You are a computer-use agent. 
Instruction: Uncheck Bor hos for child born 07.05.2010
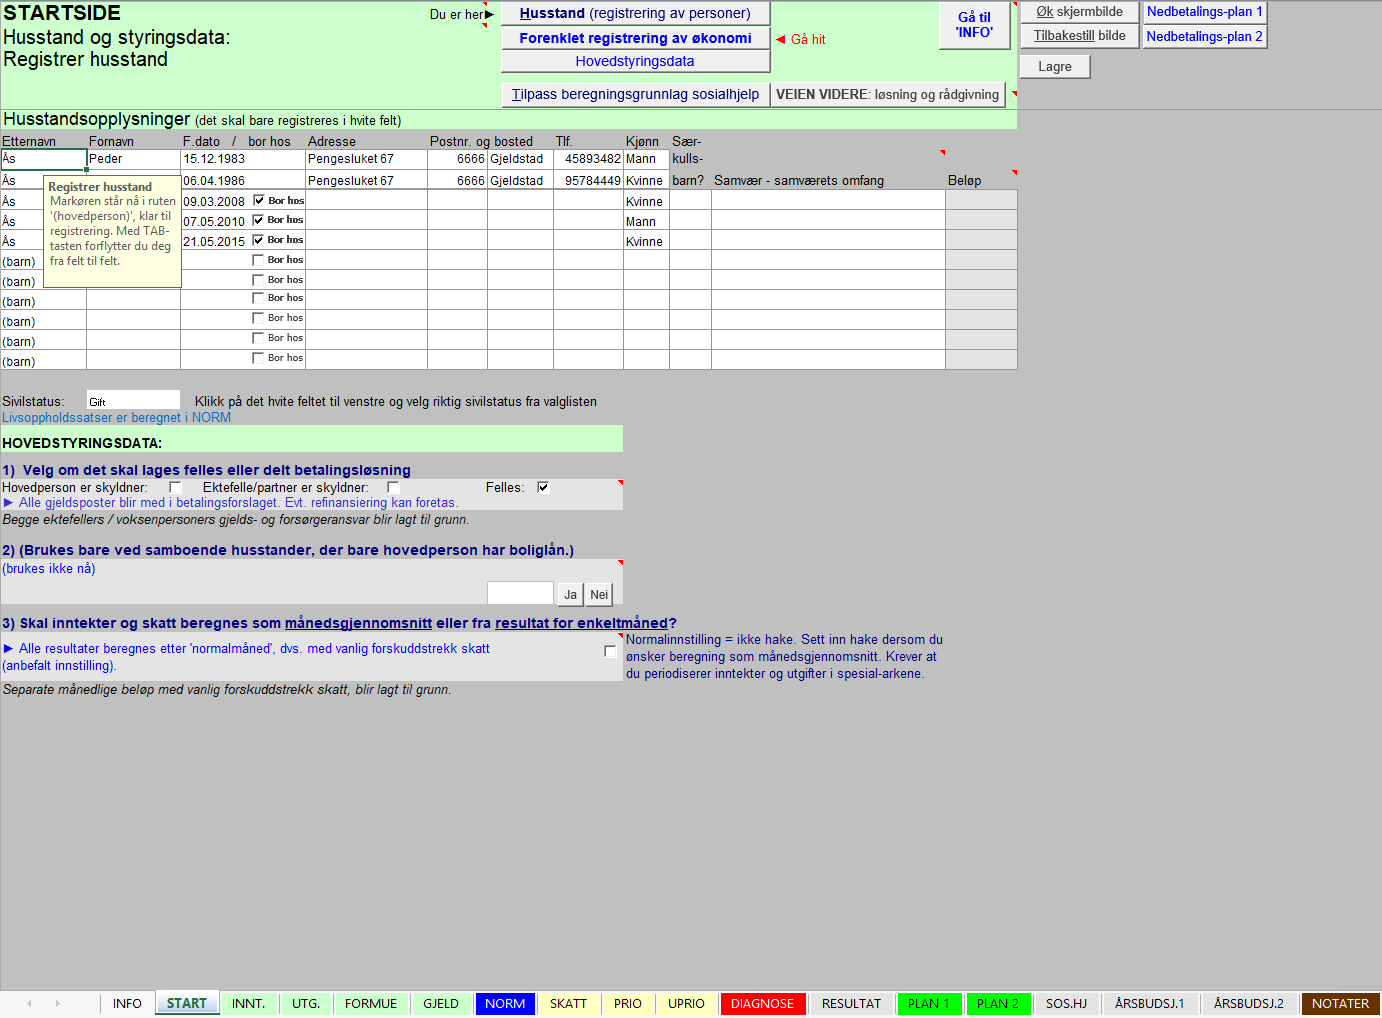pos(259,220)
